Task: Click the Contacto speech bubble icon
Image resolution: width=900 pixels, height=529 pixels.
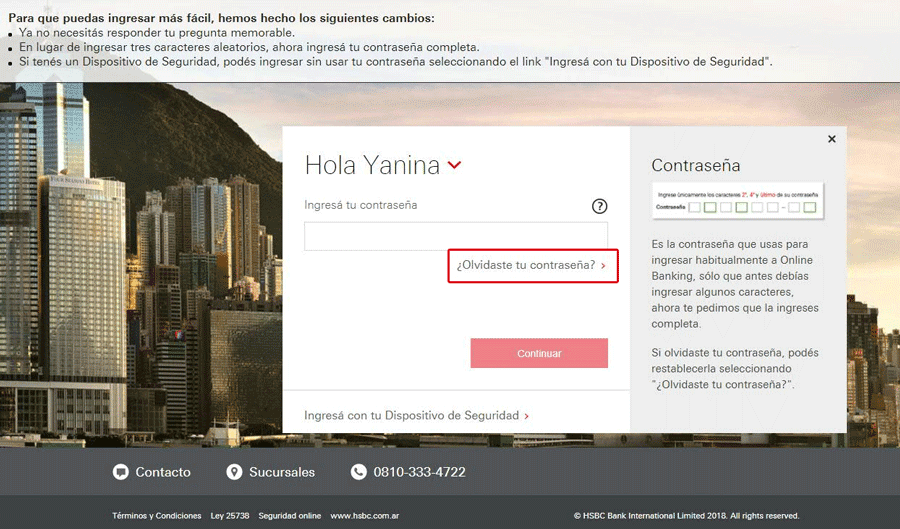Action: coord(121,472)
